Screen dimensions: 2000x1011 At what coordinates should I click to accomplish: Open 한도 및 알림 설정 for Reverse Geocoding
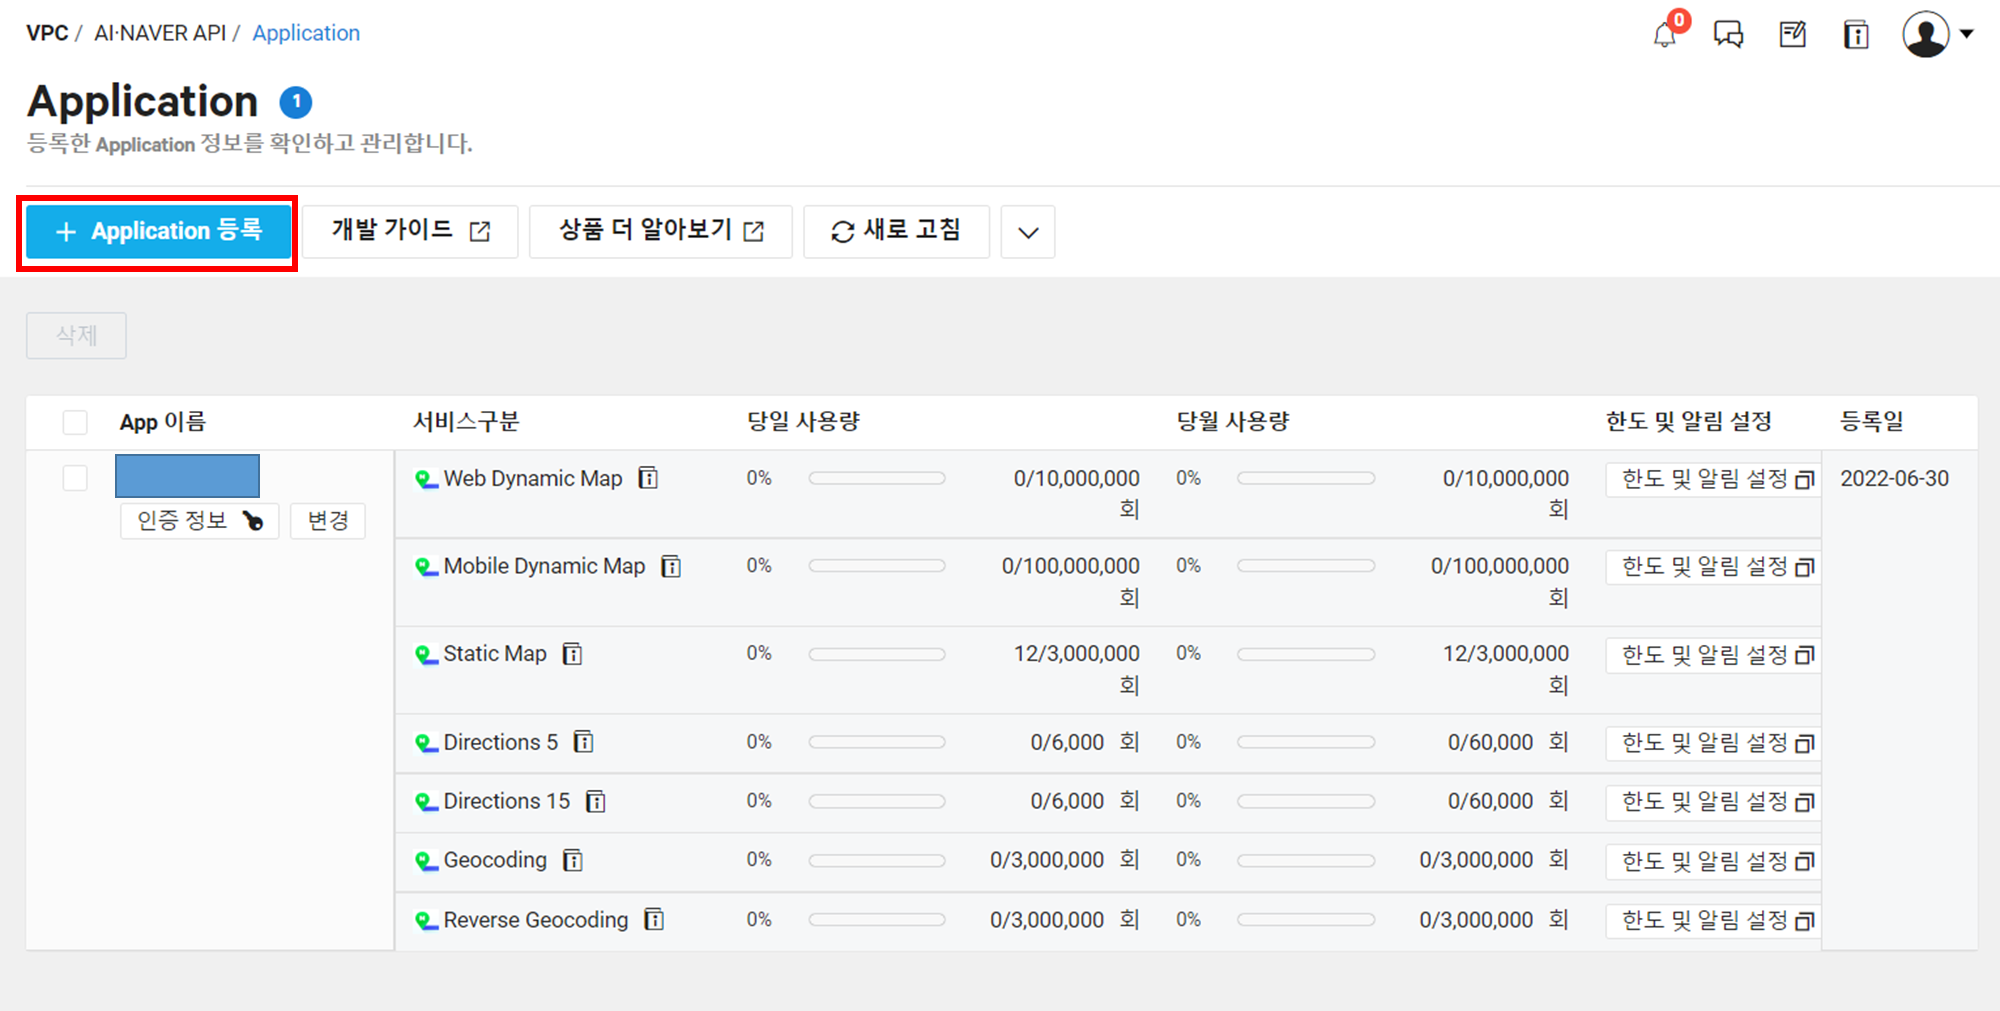(1714, 920)
